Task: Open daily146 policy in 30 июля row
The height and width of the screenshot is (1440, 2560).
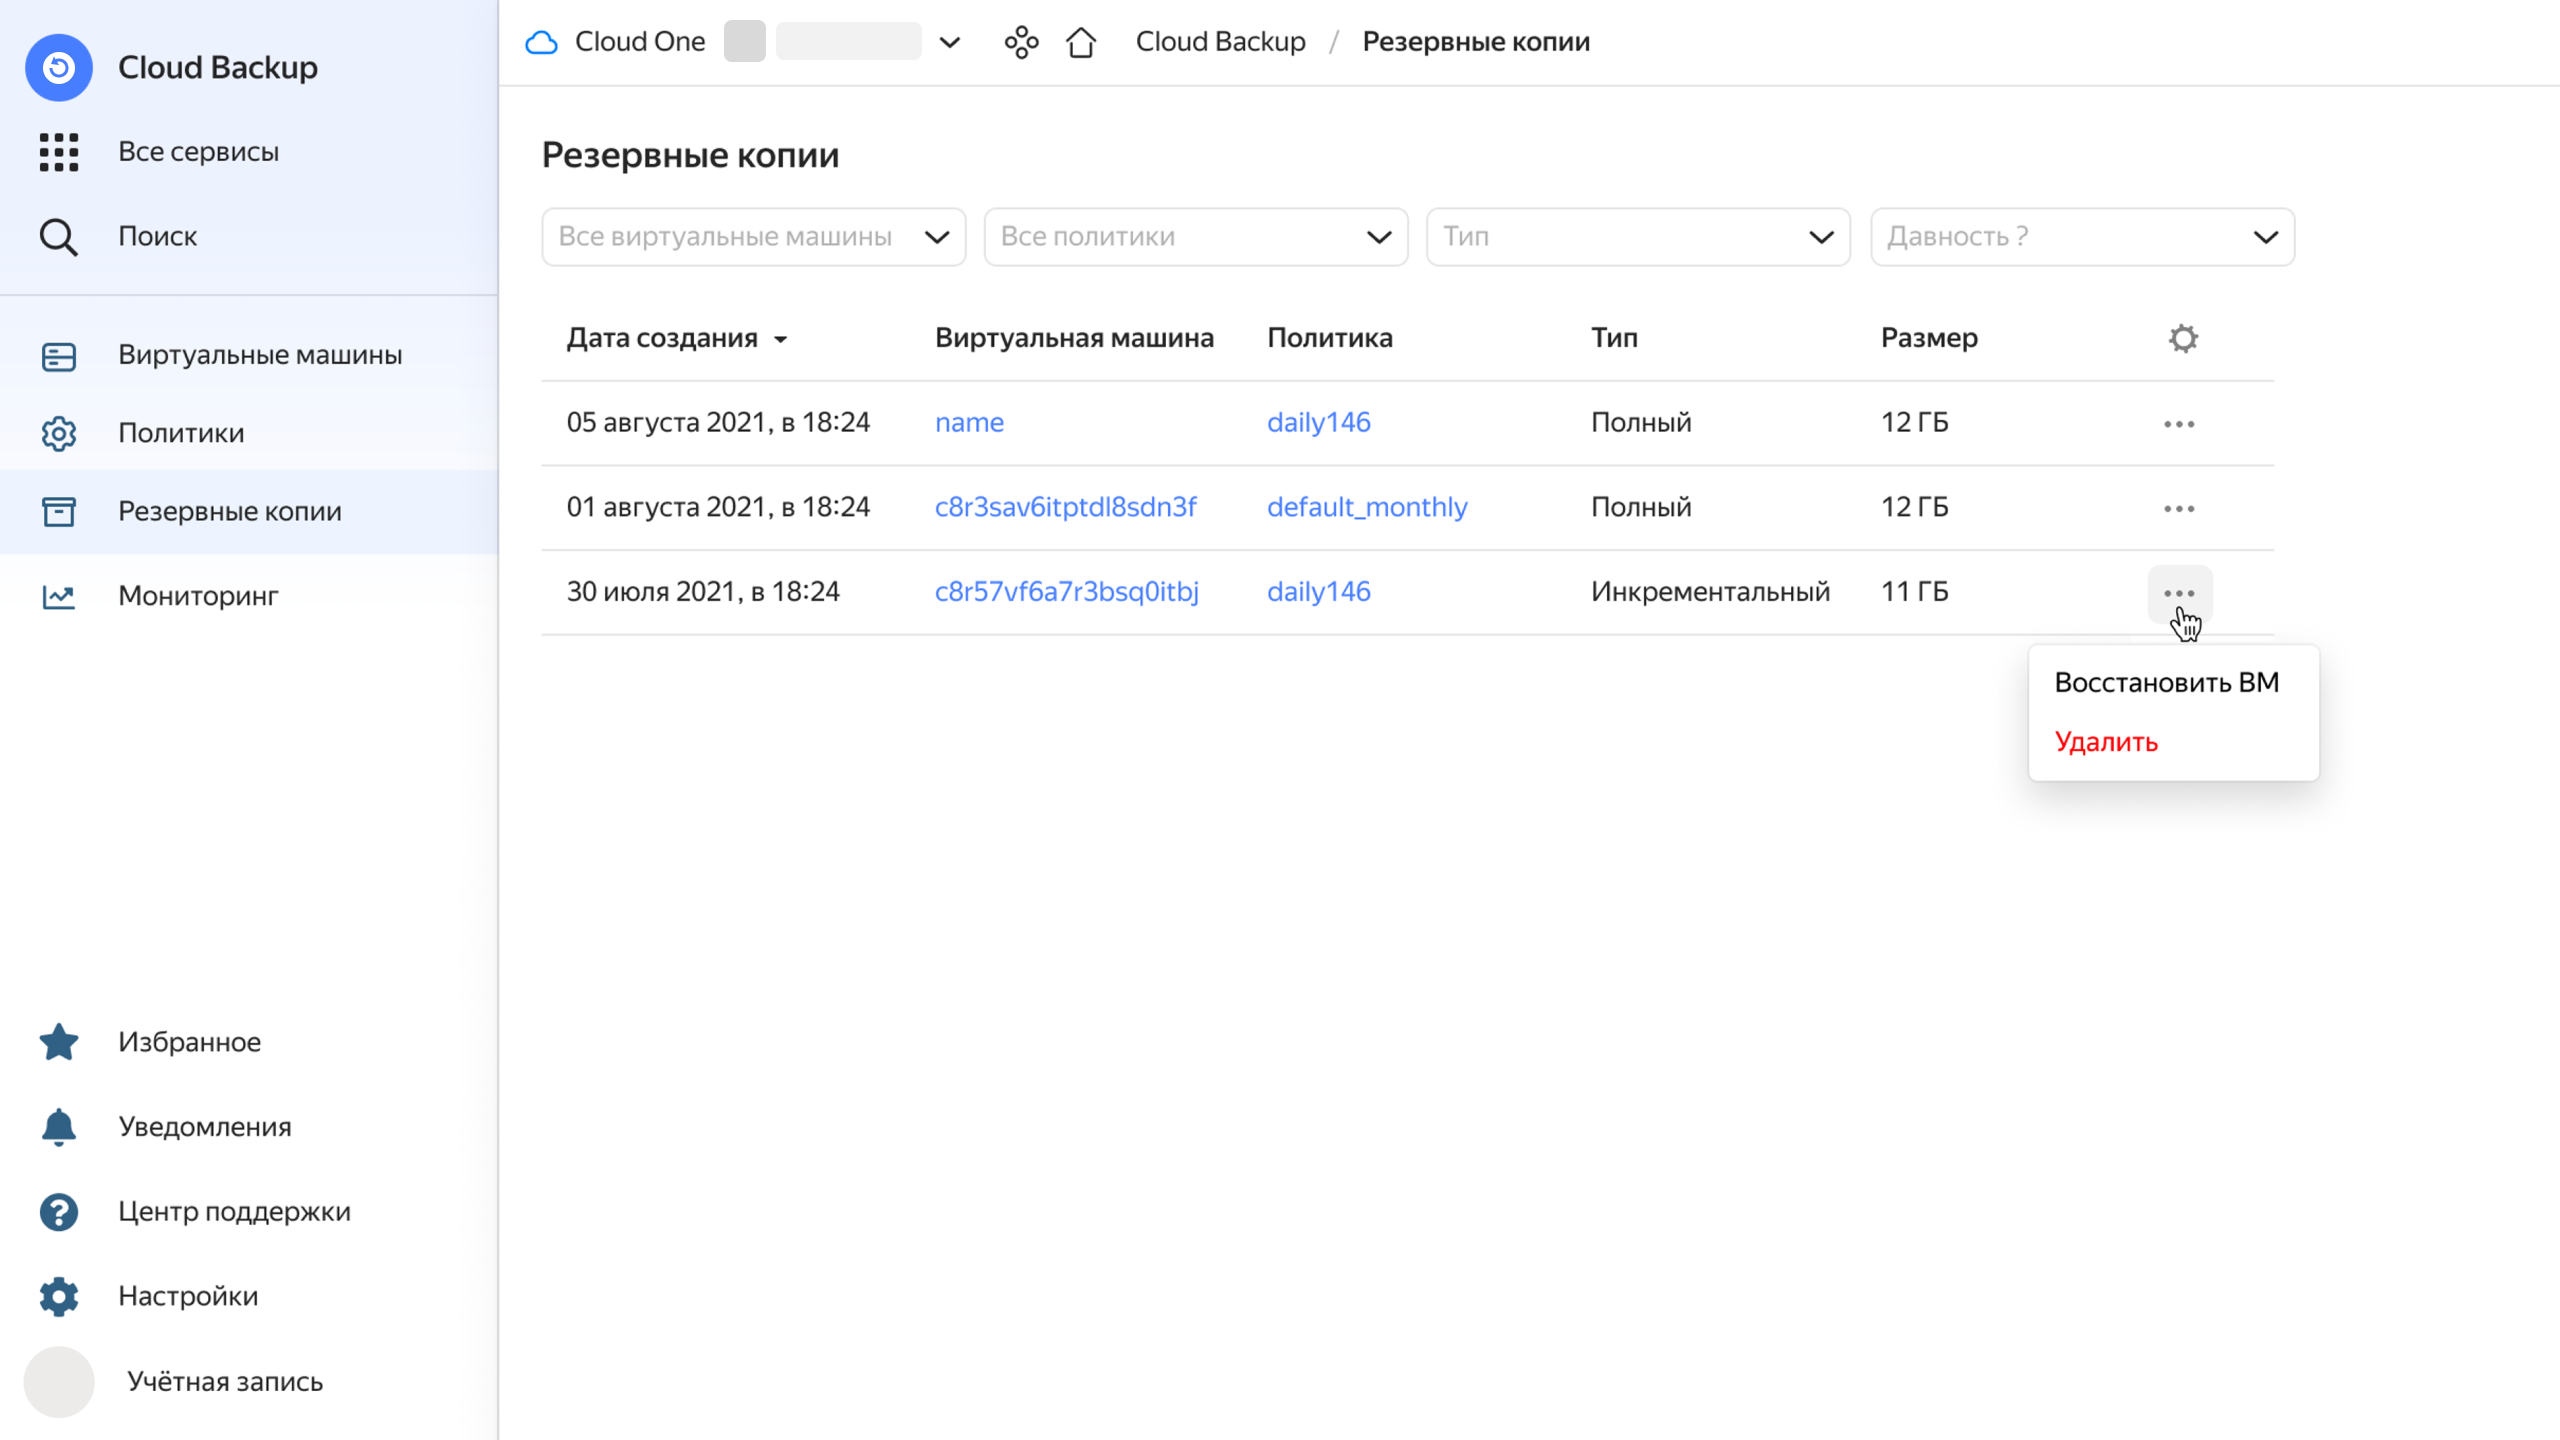Action: tap(1318, 592)
